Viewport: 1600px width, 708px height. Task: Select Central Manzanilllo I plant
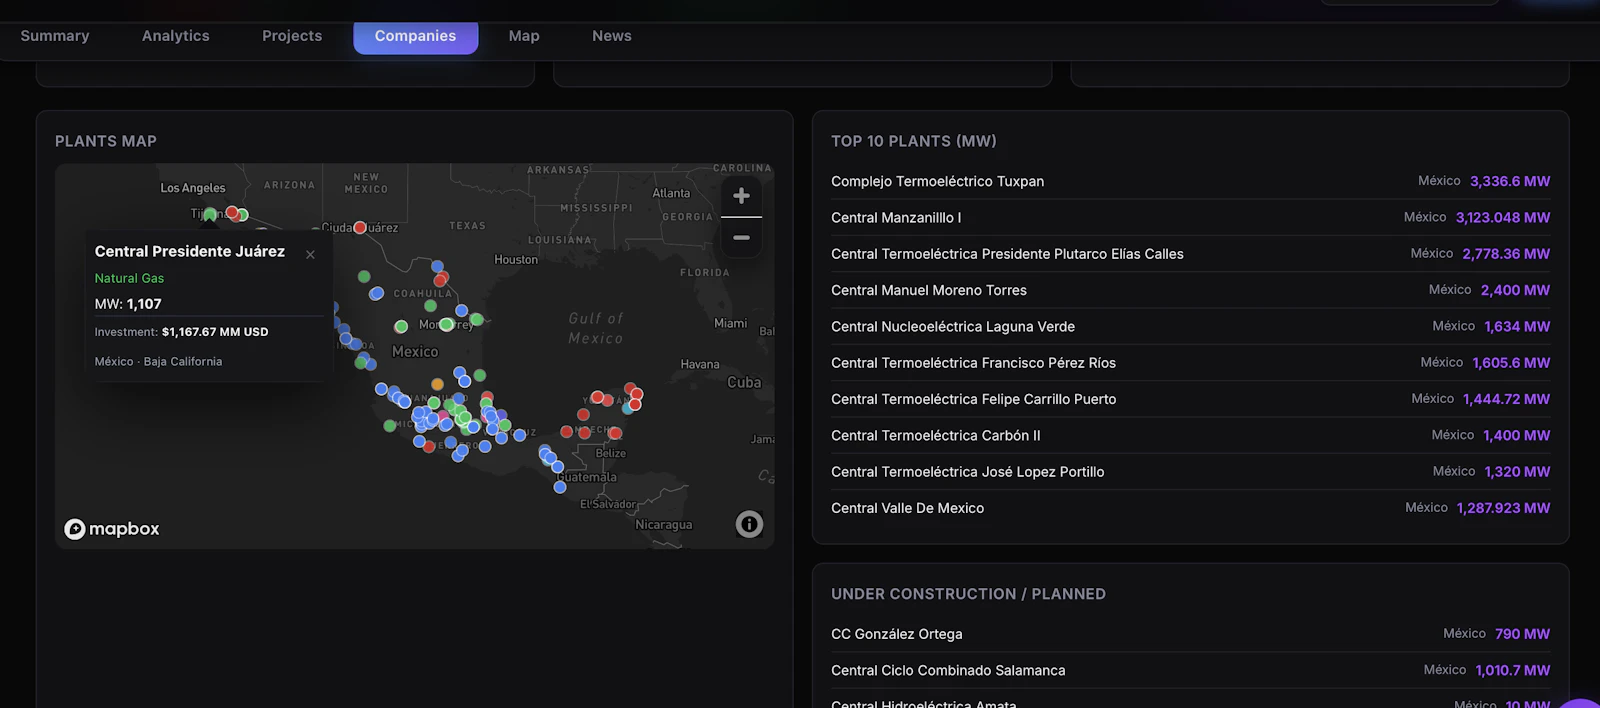coord(1190,217)
